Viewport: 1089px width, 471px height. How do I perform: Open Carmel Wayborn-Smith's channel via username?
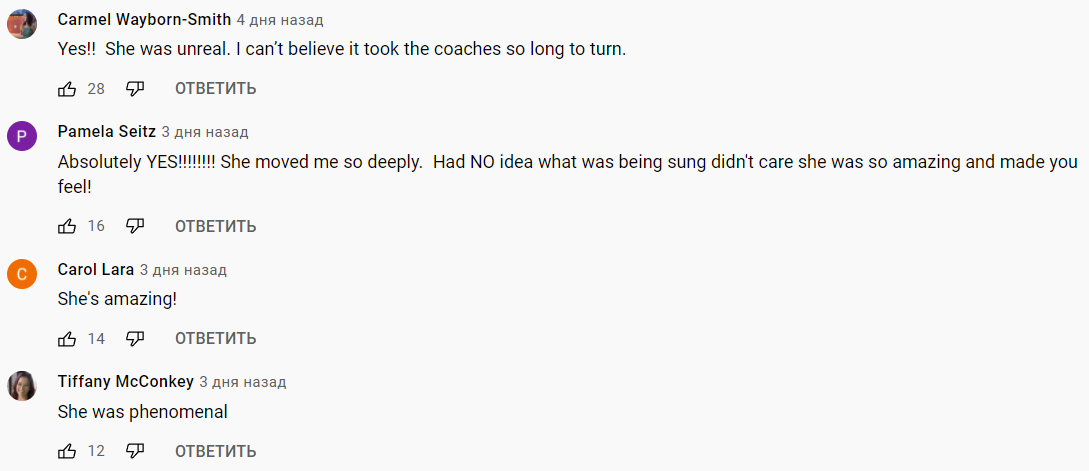click(x=144, y=20)
